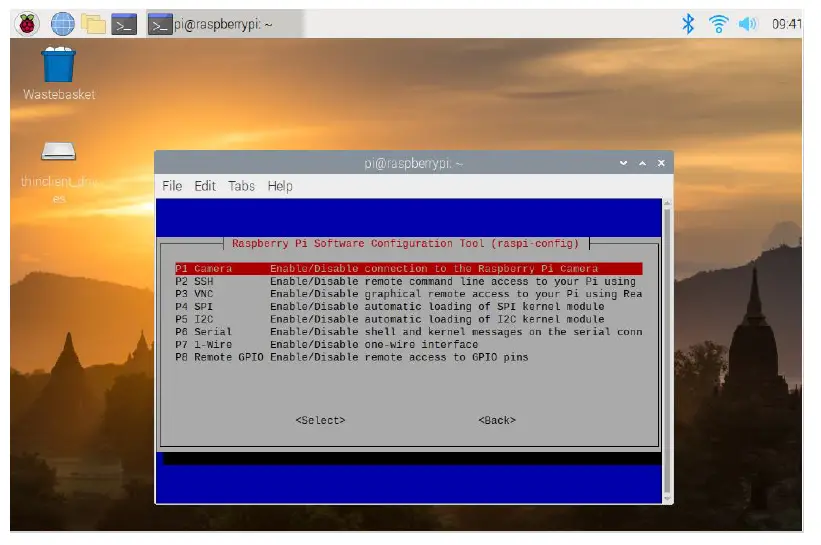Select the P2 SSH option

click(408, 281)
